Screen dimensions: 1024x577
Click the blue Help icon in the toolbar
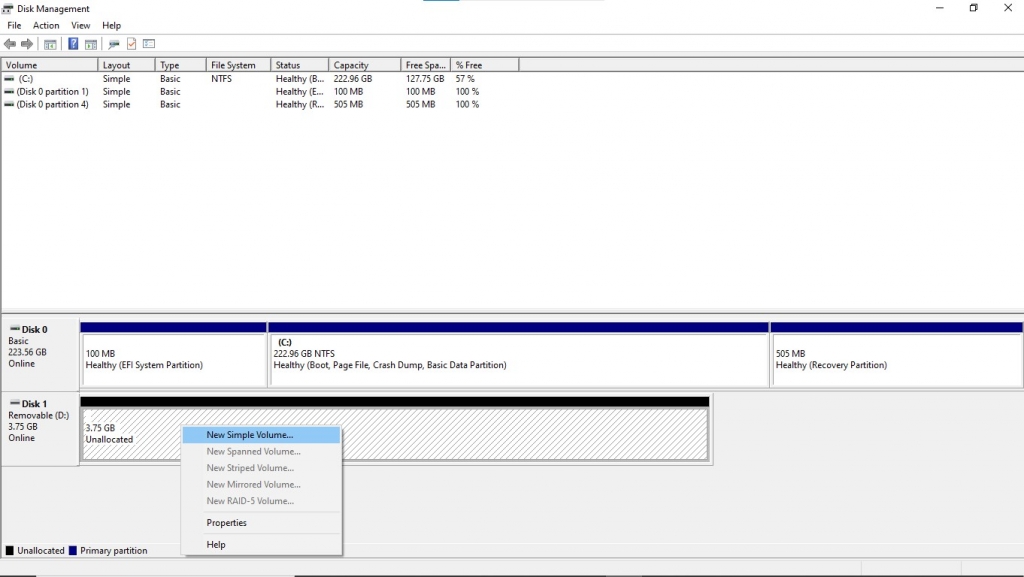tap(71, 43)
